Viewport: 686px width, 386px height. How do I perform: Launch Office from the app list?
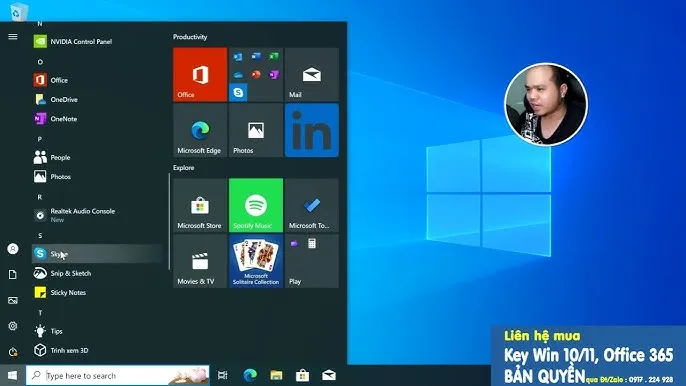[x=97, y=80]
